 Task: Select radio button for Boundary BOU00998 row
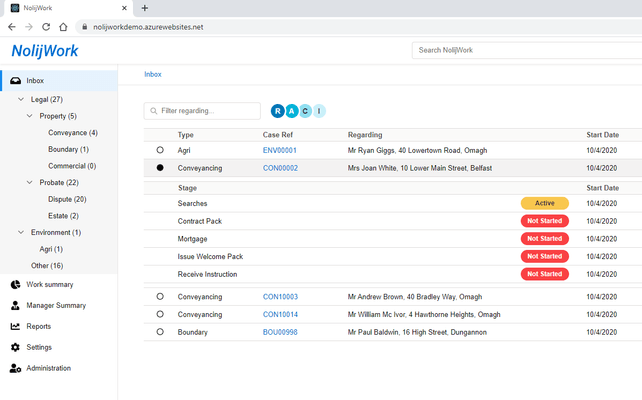point(160,332)
